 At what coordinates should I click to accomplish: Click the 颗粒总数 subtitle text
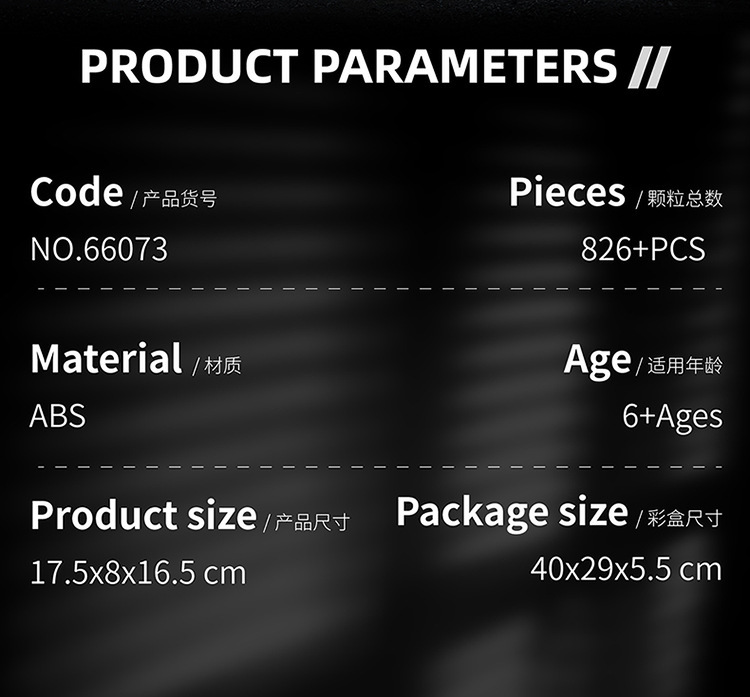point(685,199)
